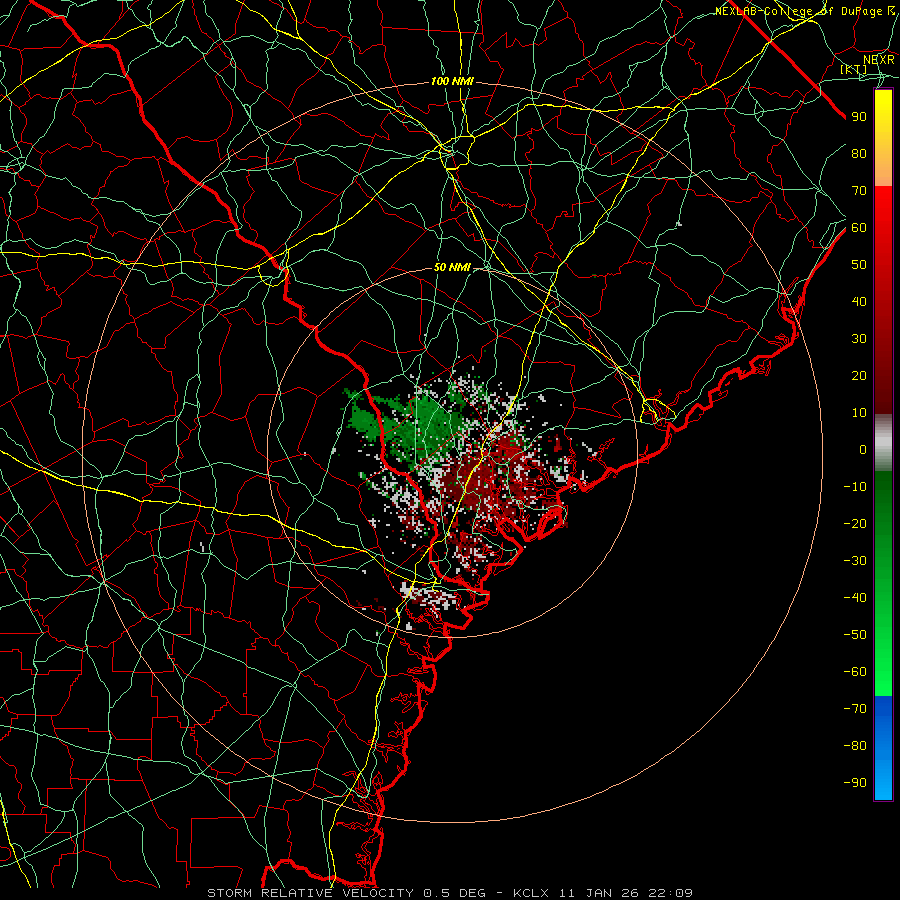Click the 100 NMI range ring label
This screenshot has height=900, width=900.
coord(452,82)
